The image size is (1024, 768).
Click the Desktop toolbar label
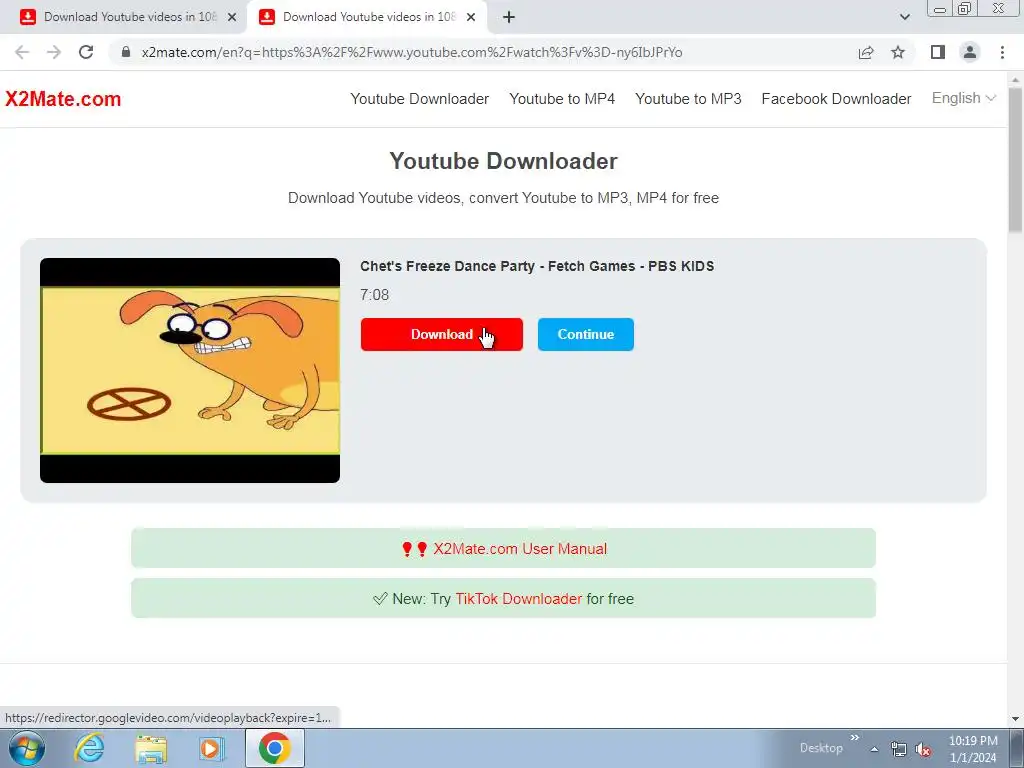[x=821, y=748]
